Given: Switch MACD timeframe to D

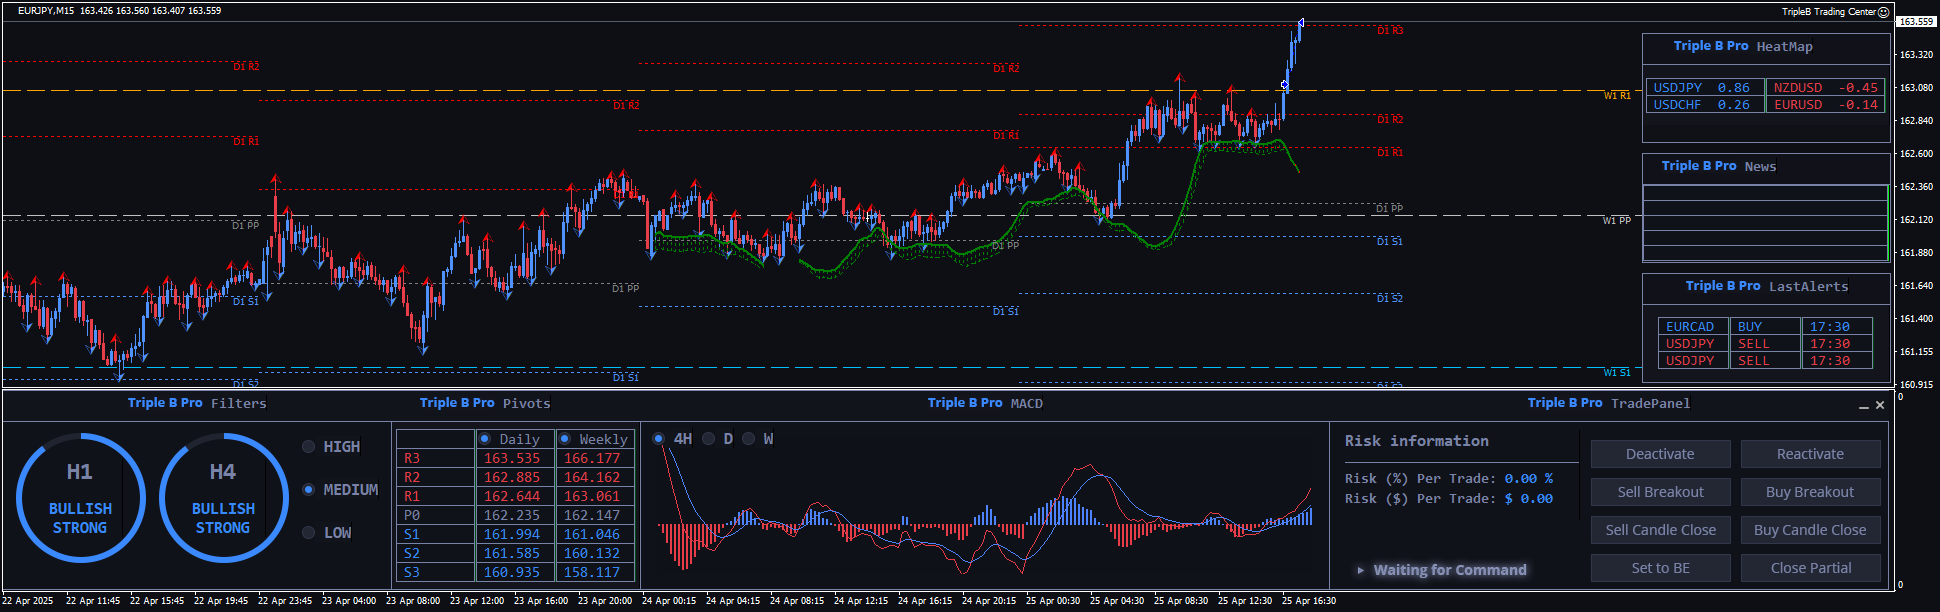Looking at the screenshot, I should coord(709,439).
